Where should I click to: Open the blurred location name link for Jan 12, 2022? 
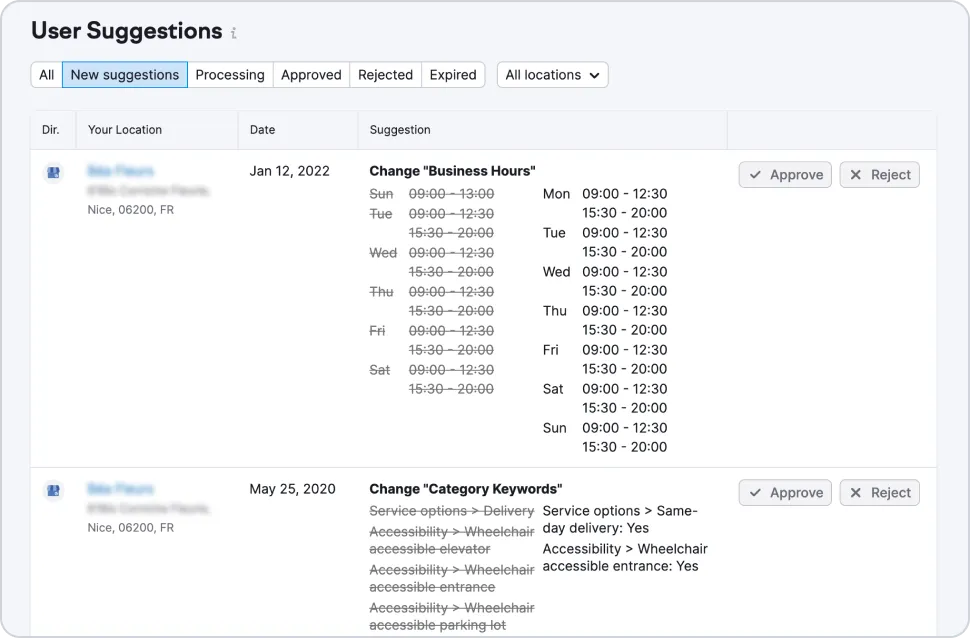tap(121, 171)
